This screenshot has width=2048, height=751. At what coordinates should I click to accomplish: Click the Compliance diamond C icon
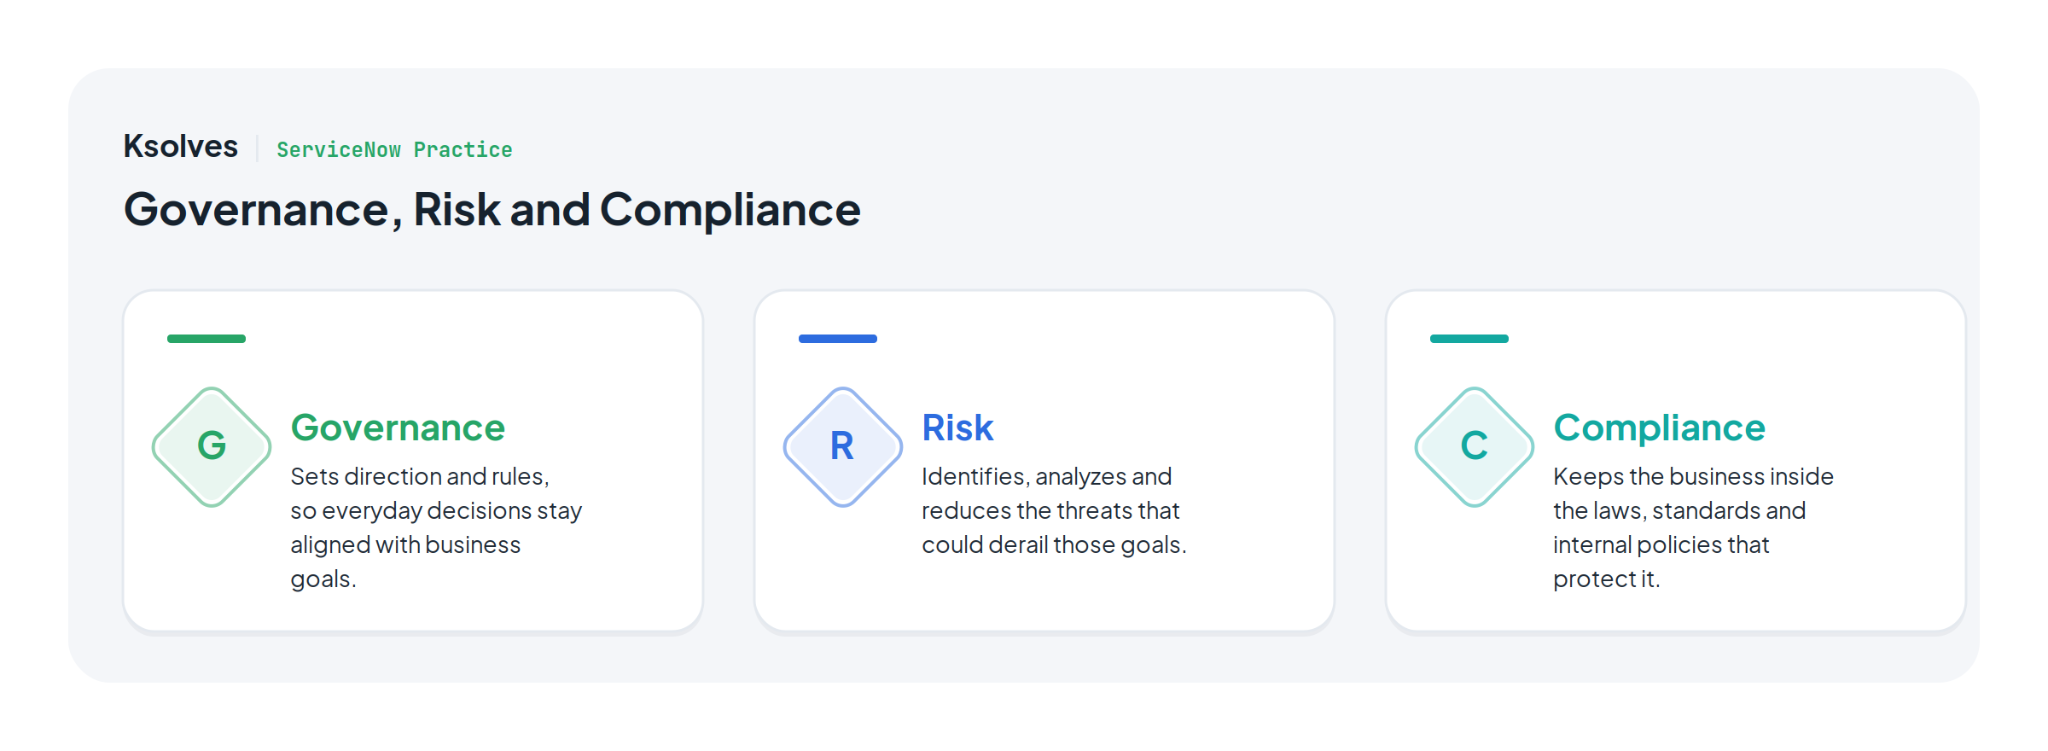click(1474, 447)
